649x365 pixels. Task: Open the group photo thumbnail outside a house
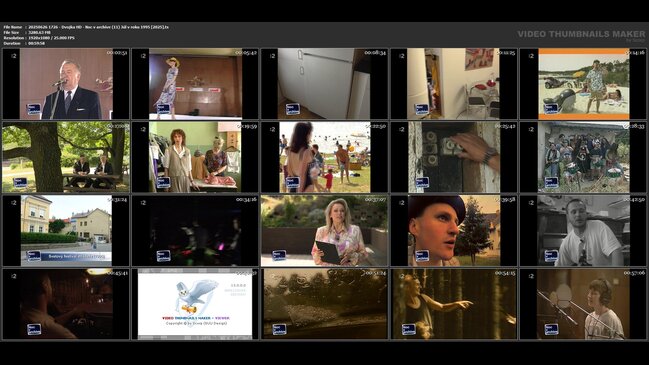[583, 157]
